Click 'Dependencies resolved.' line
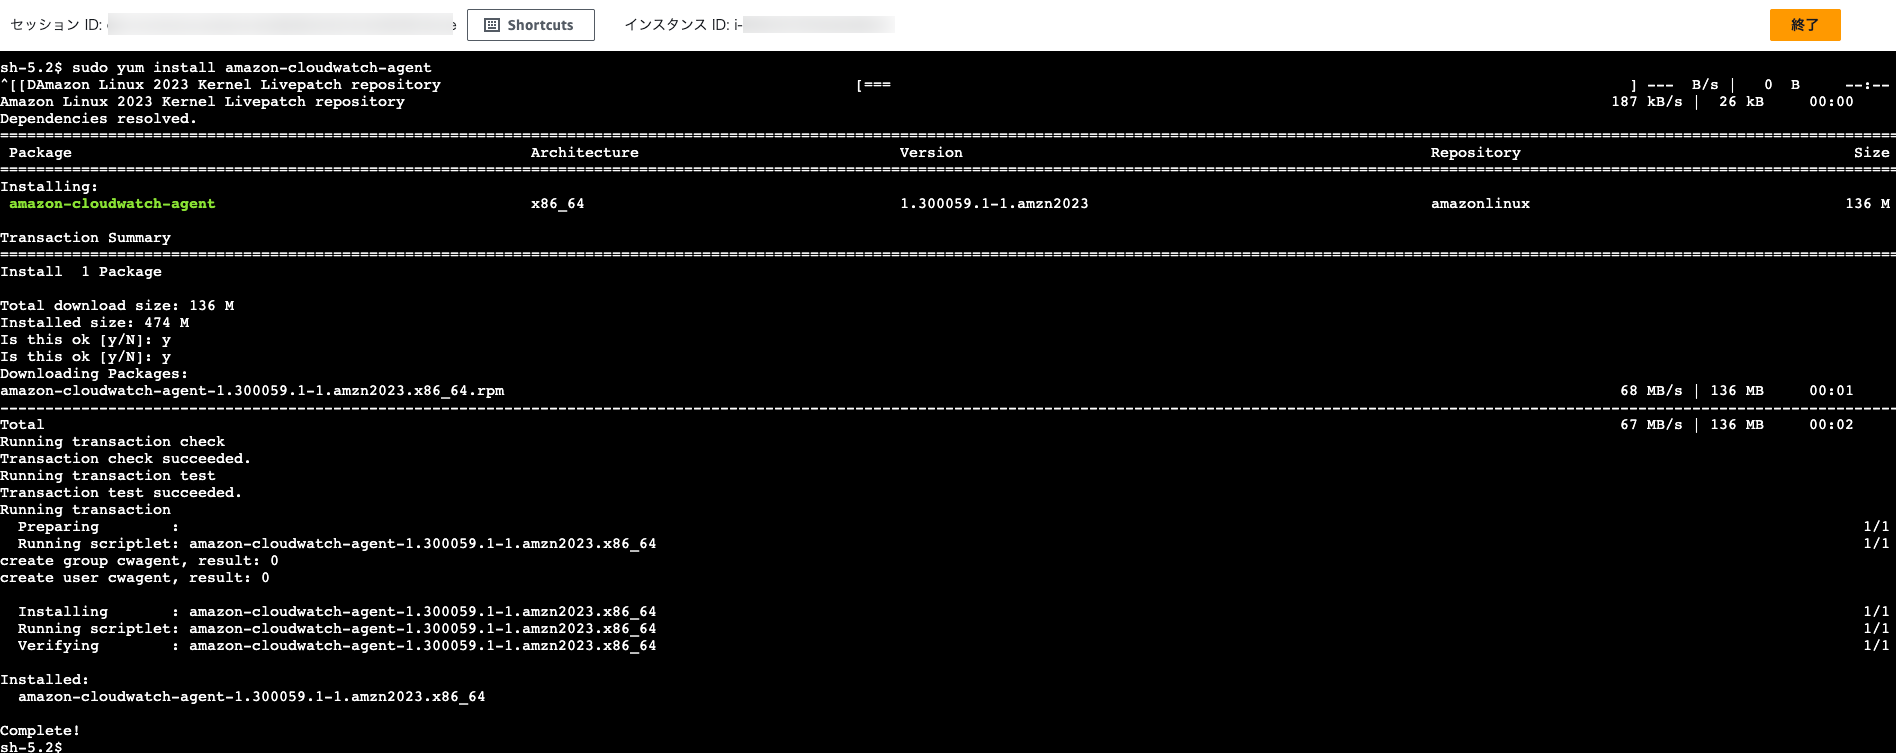Image resolution: width=1896 pixels, height=753 pixels. 99,119
